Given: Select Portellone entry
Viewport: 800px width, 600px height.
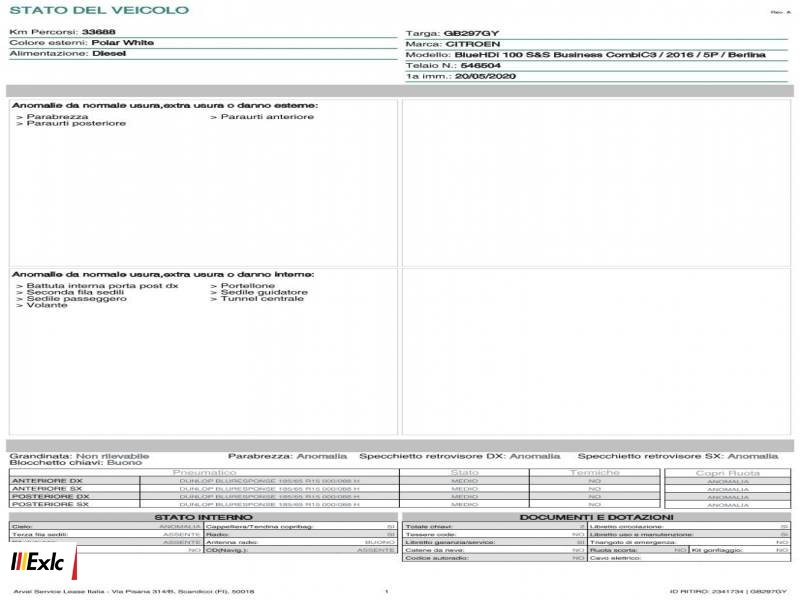Looking at the screenshot, I should pyautogui.click(x=247, y=286).
